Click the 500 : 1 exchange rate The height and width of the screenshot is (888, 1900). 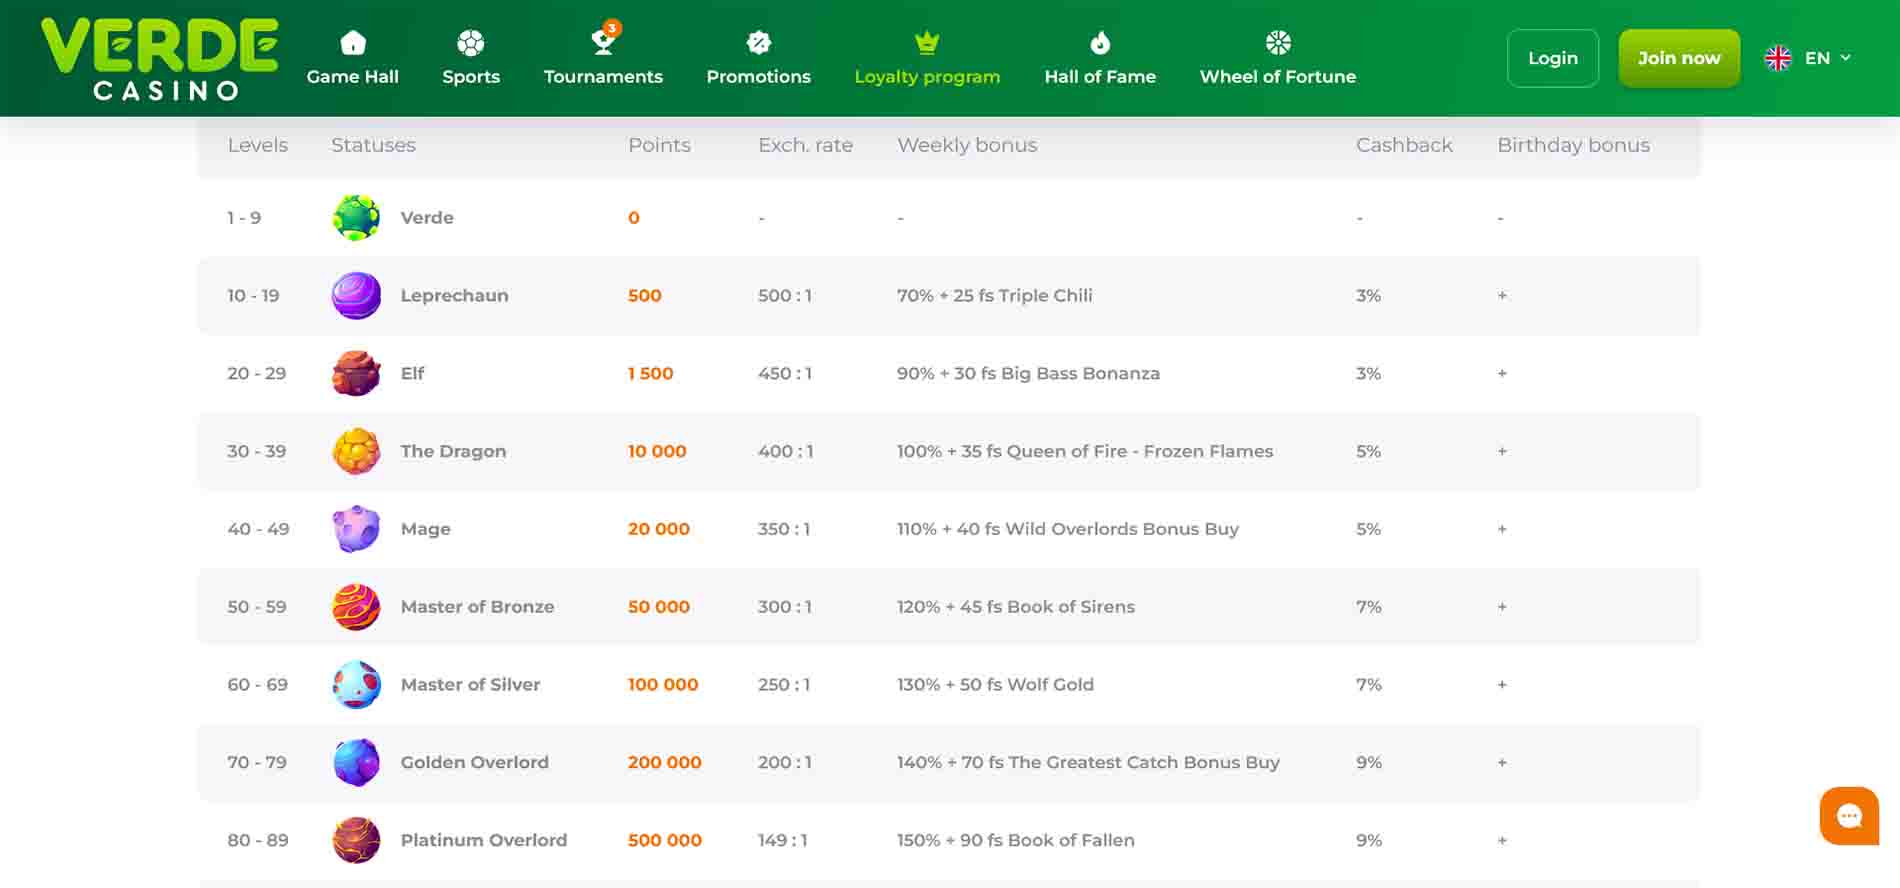click(785, 296)
